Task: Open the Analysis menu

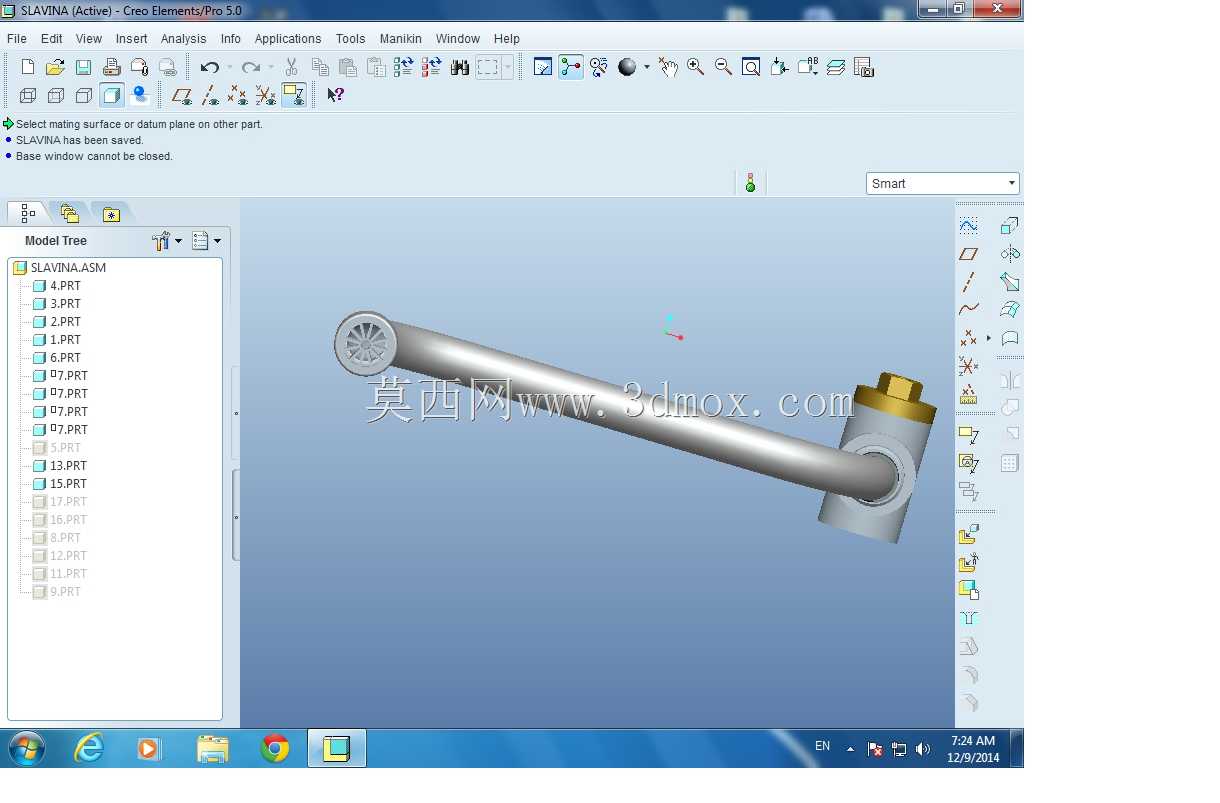Action: point(183,38)
